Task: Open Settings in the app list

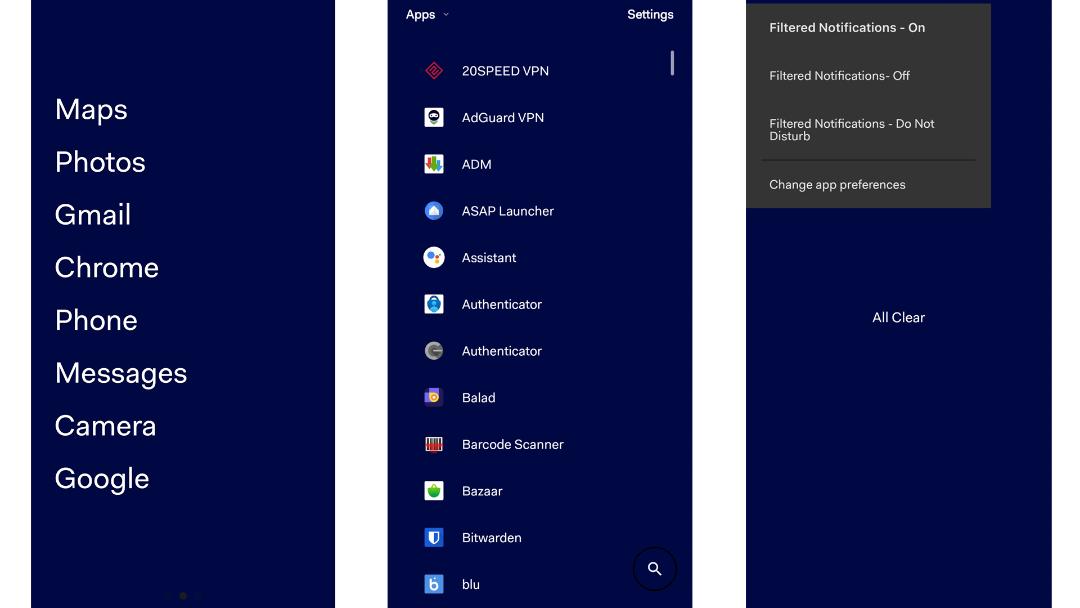Action: click(650, 14)
